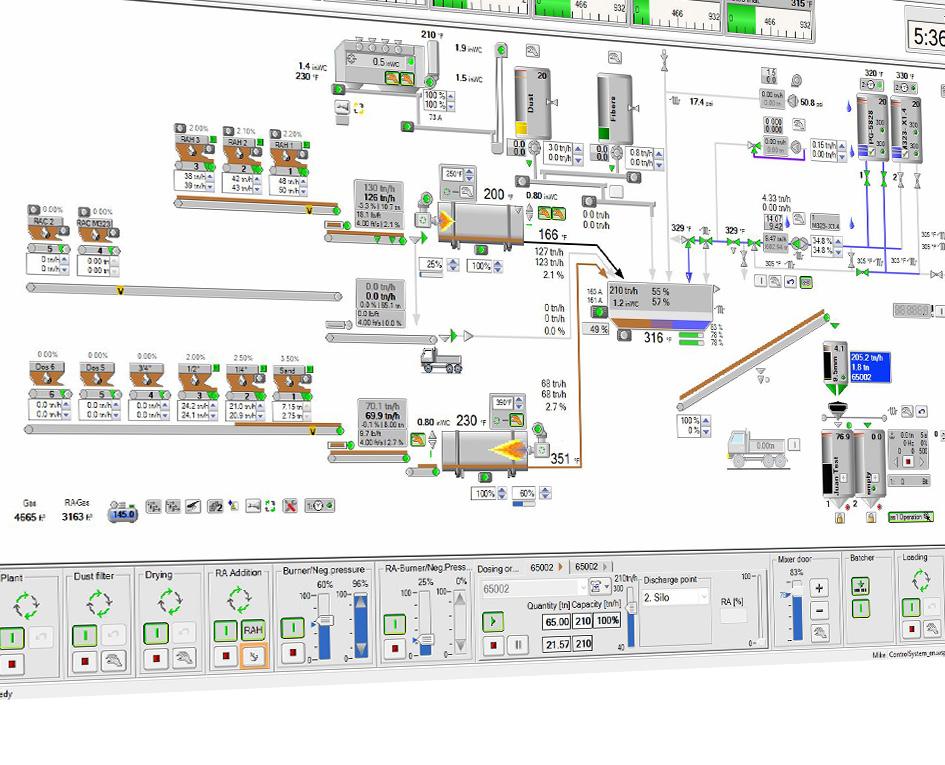The image size is (945, 765).
Task: Select the lower RA drum burner flame
Action: [509, 450]
